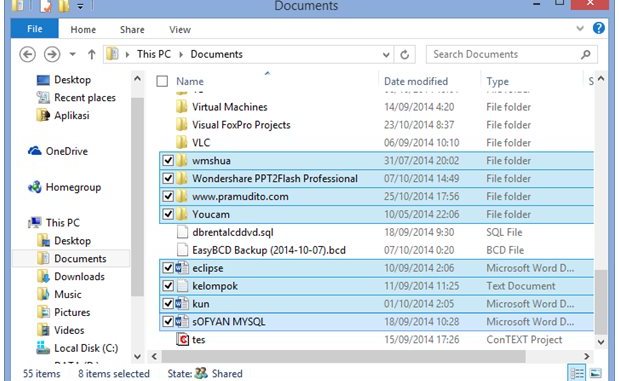Image resolution: width=619 pixels, height=381 pixels.
Task: Select This PC in the navigation pane
Action: 63,222
